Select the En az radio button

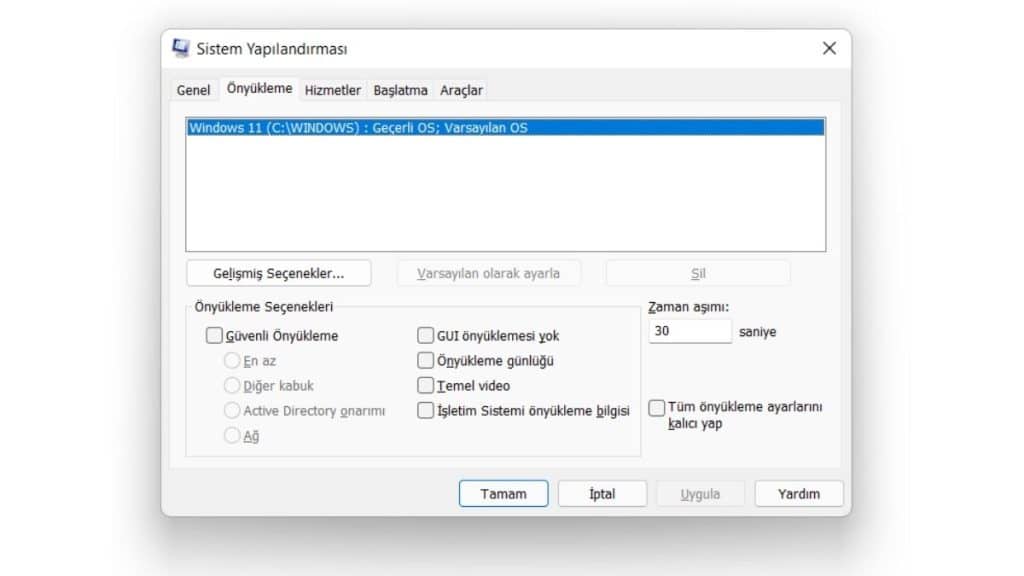232,361
